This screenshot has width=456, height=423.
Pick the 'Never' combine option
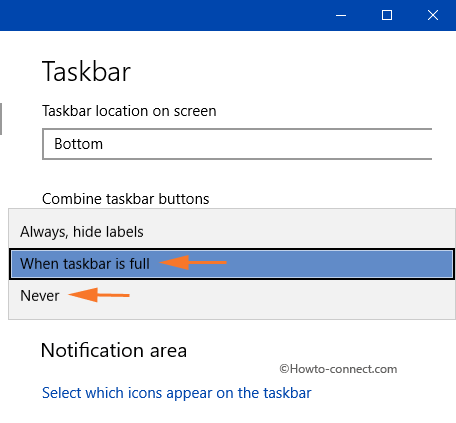(232, 296)
